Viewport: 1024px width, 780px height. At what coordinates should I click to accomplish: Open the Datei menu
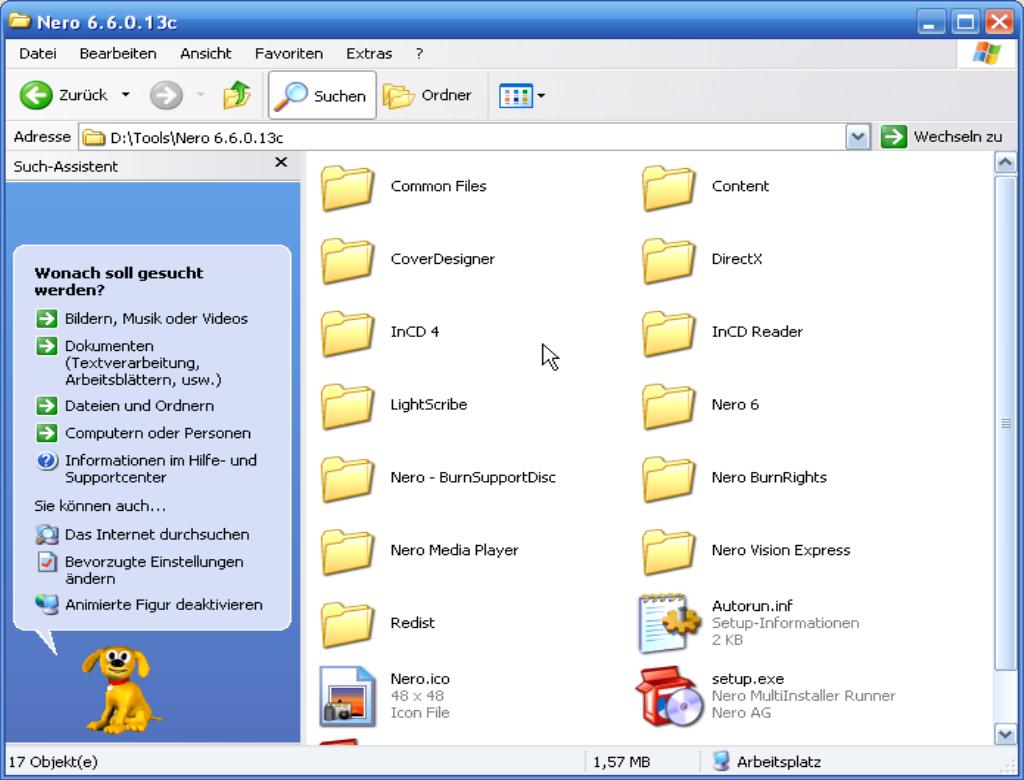38,54
